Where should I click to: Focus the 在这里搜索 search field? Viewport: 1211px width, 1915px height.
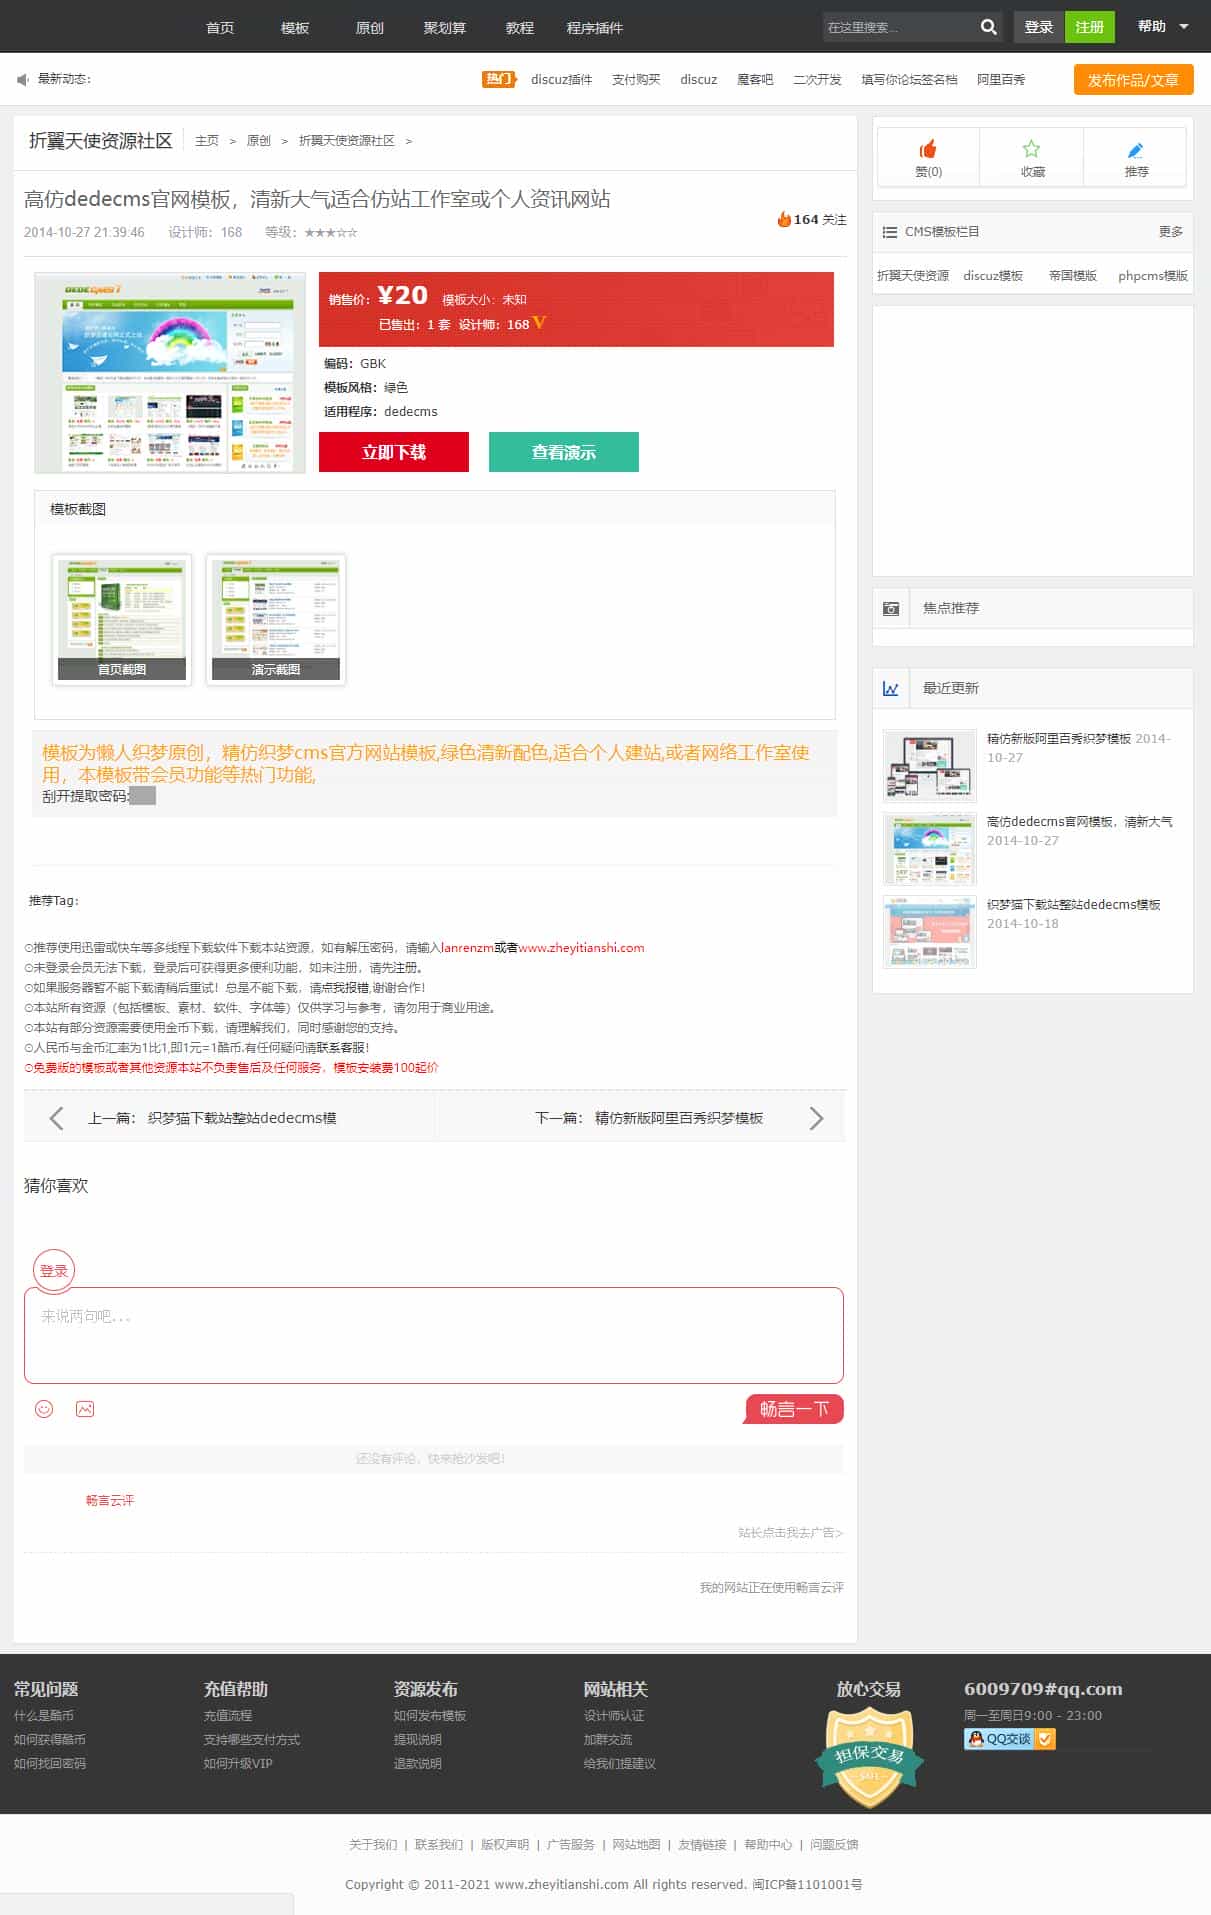(x=898, y=27)
